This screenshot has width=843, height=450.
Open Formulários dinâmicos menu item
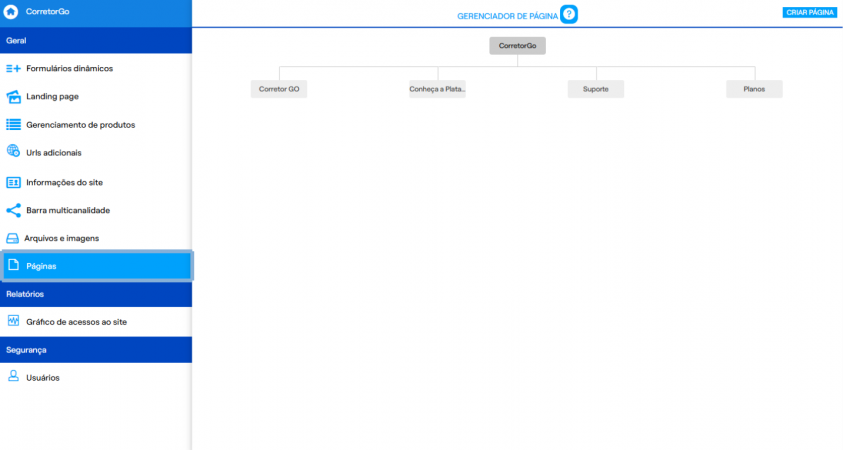click(96, 68)
